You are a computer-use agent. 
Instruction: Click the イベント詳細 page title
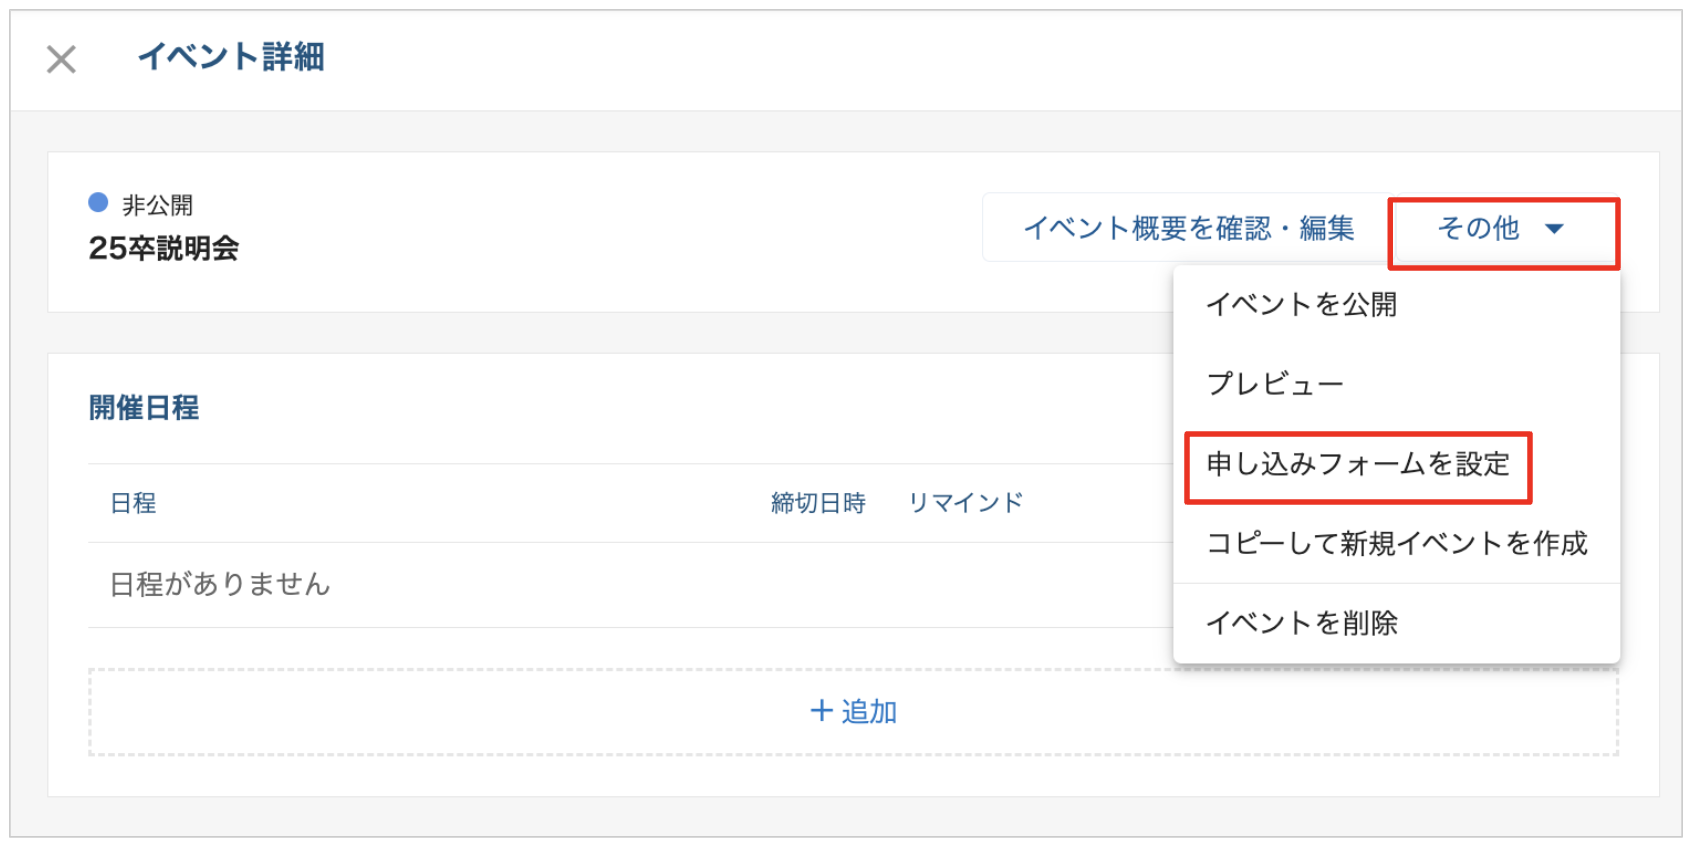[x=231, y=57]
